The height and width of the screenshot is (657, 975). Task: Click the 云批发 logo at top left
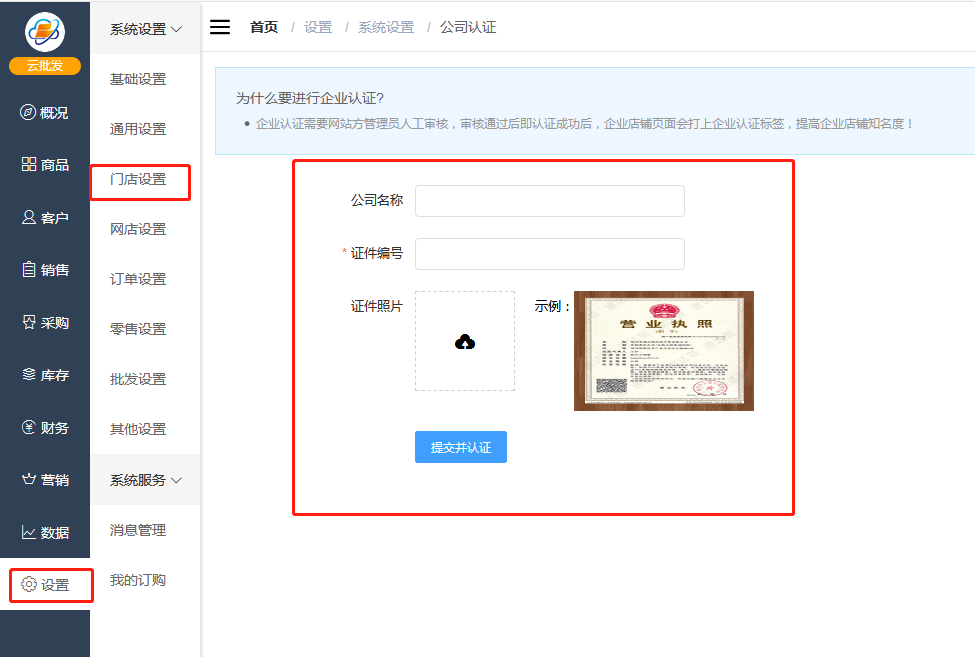(x=45, y=42)
